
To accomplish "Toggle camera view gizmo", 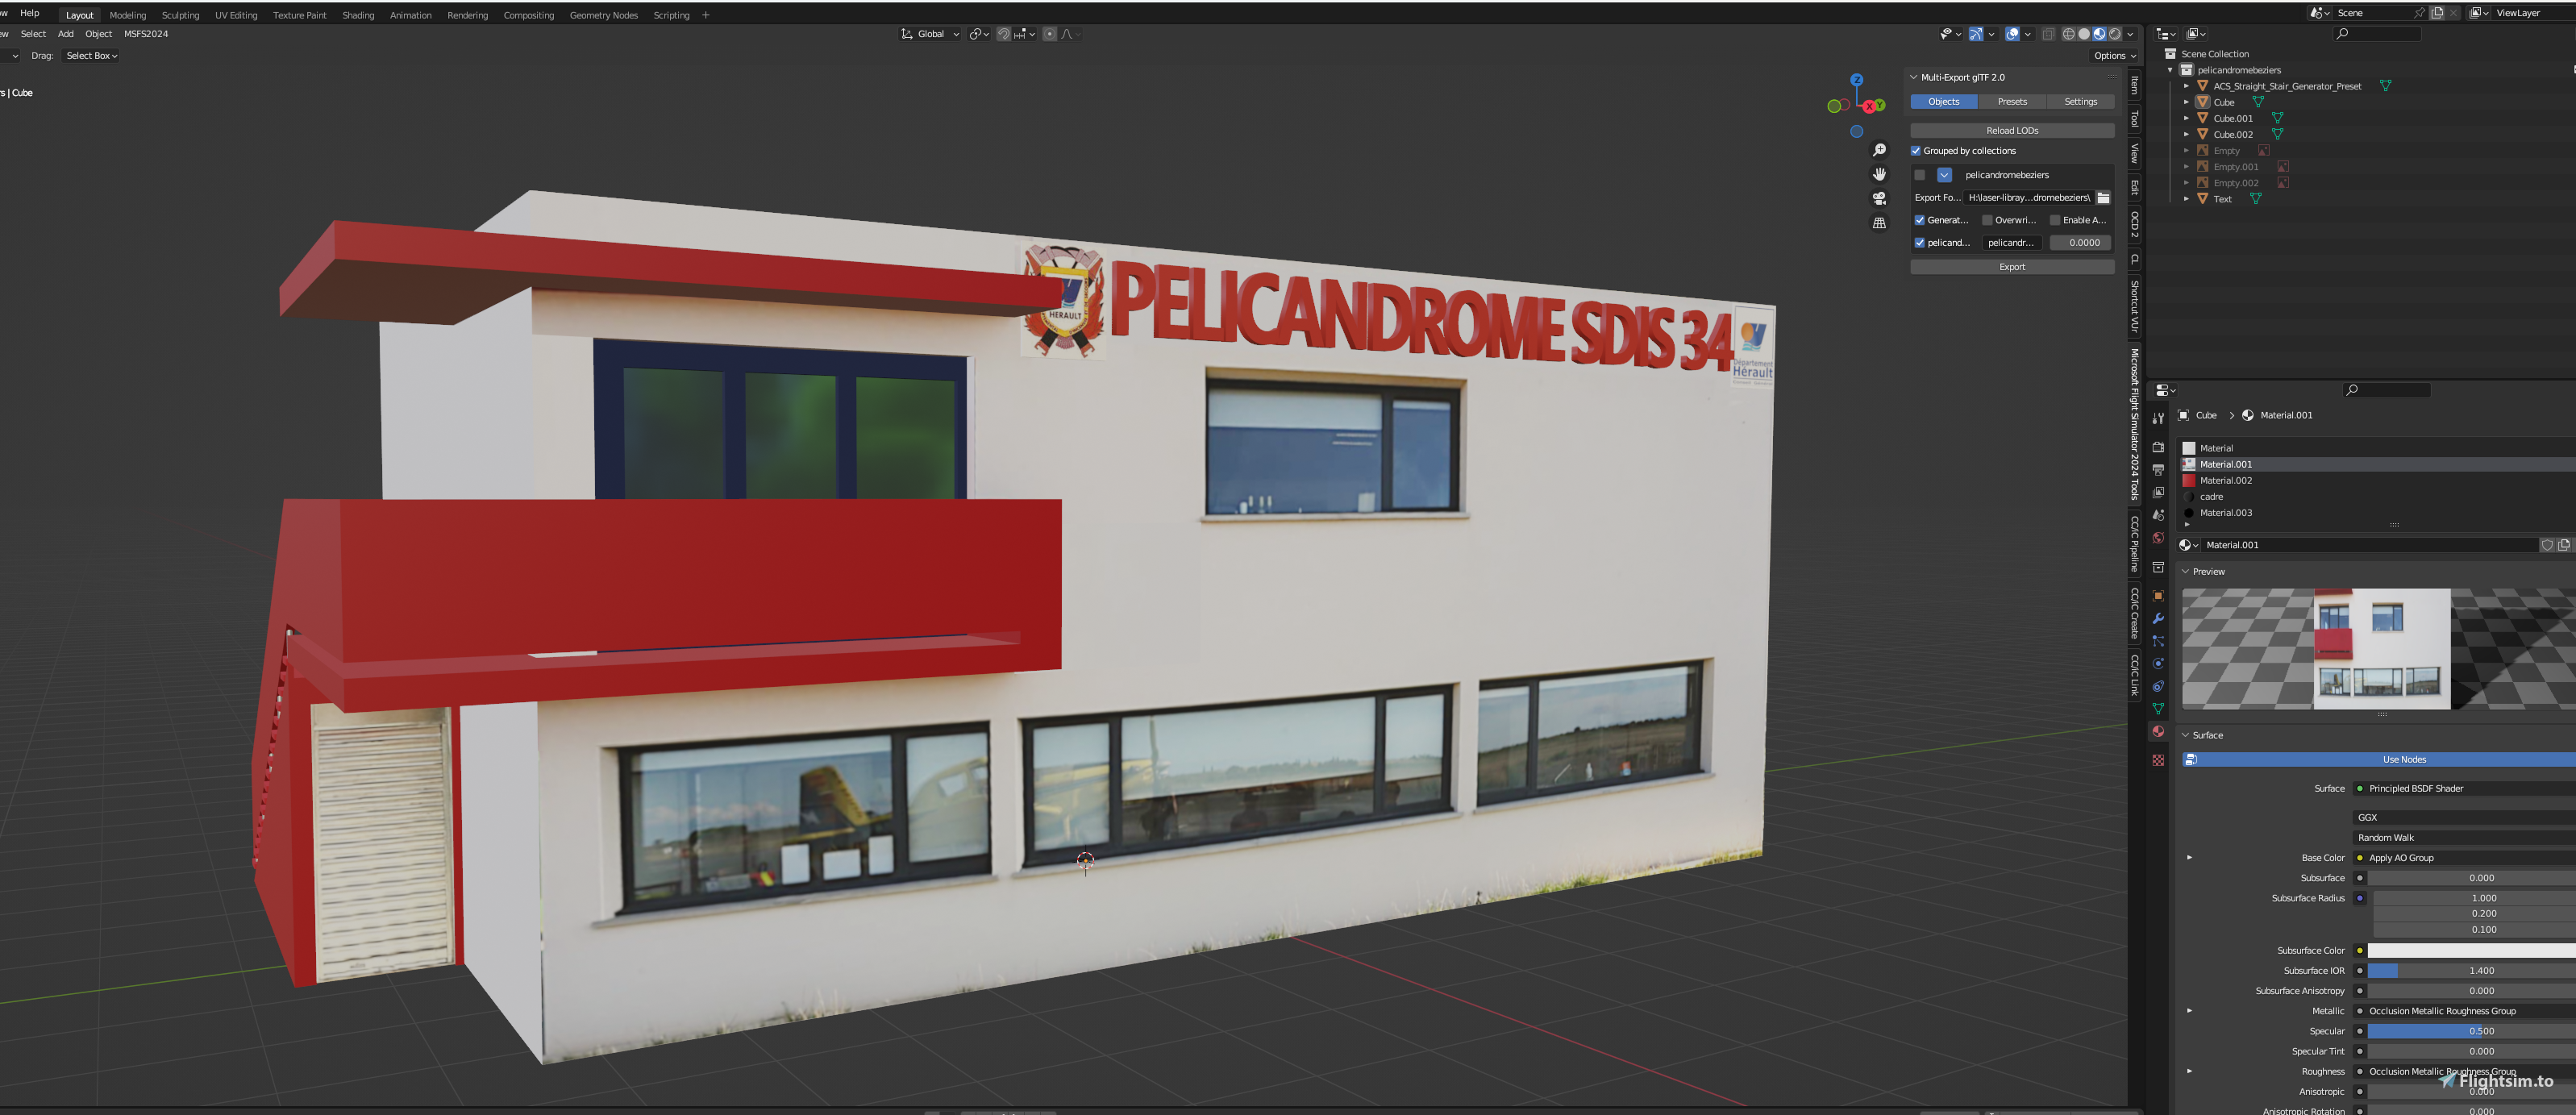I will 1879,198.
